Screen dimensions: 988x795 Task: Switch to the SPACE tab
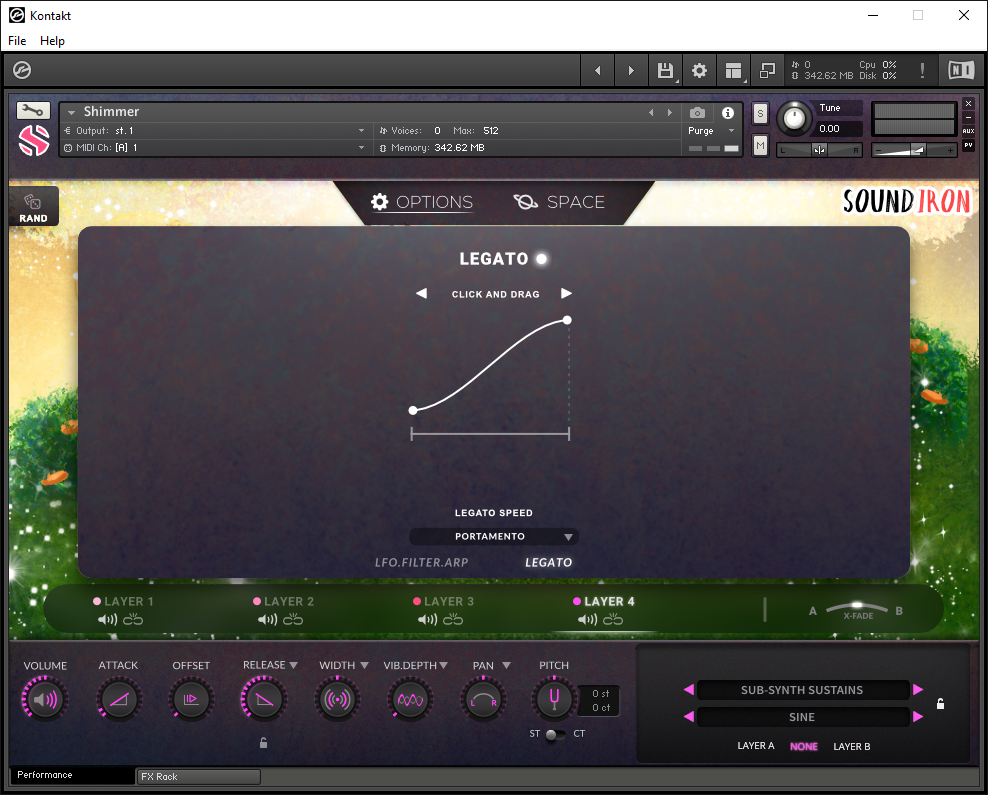pos(560,202)
